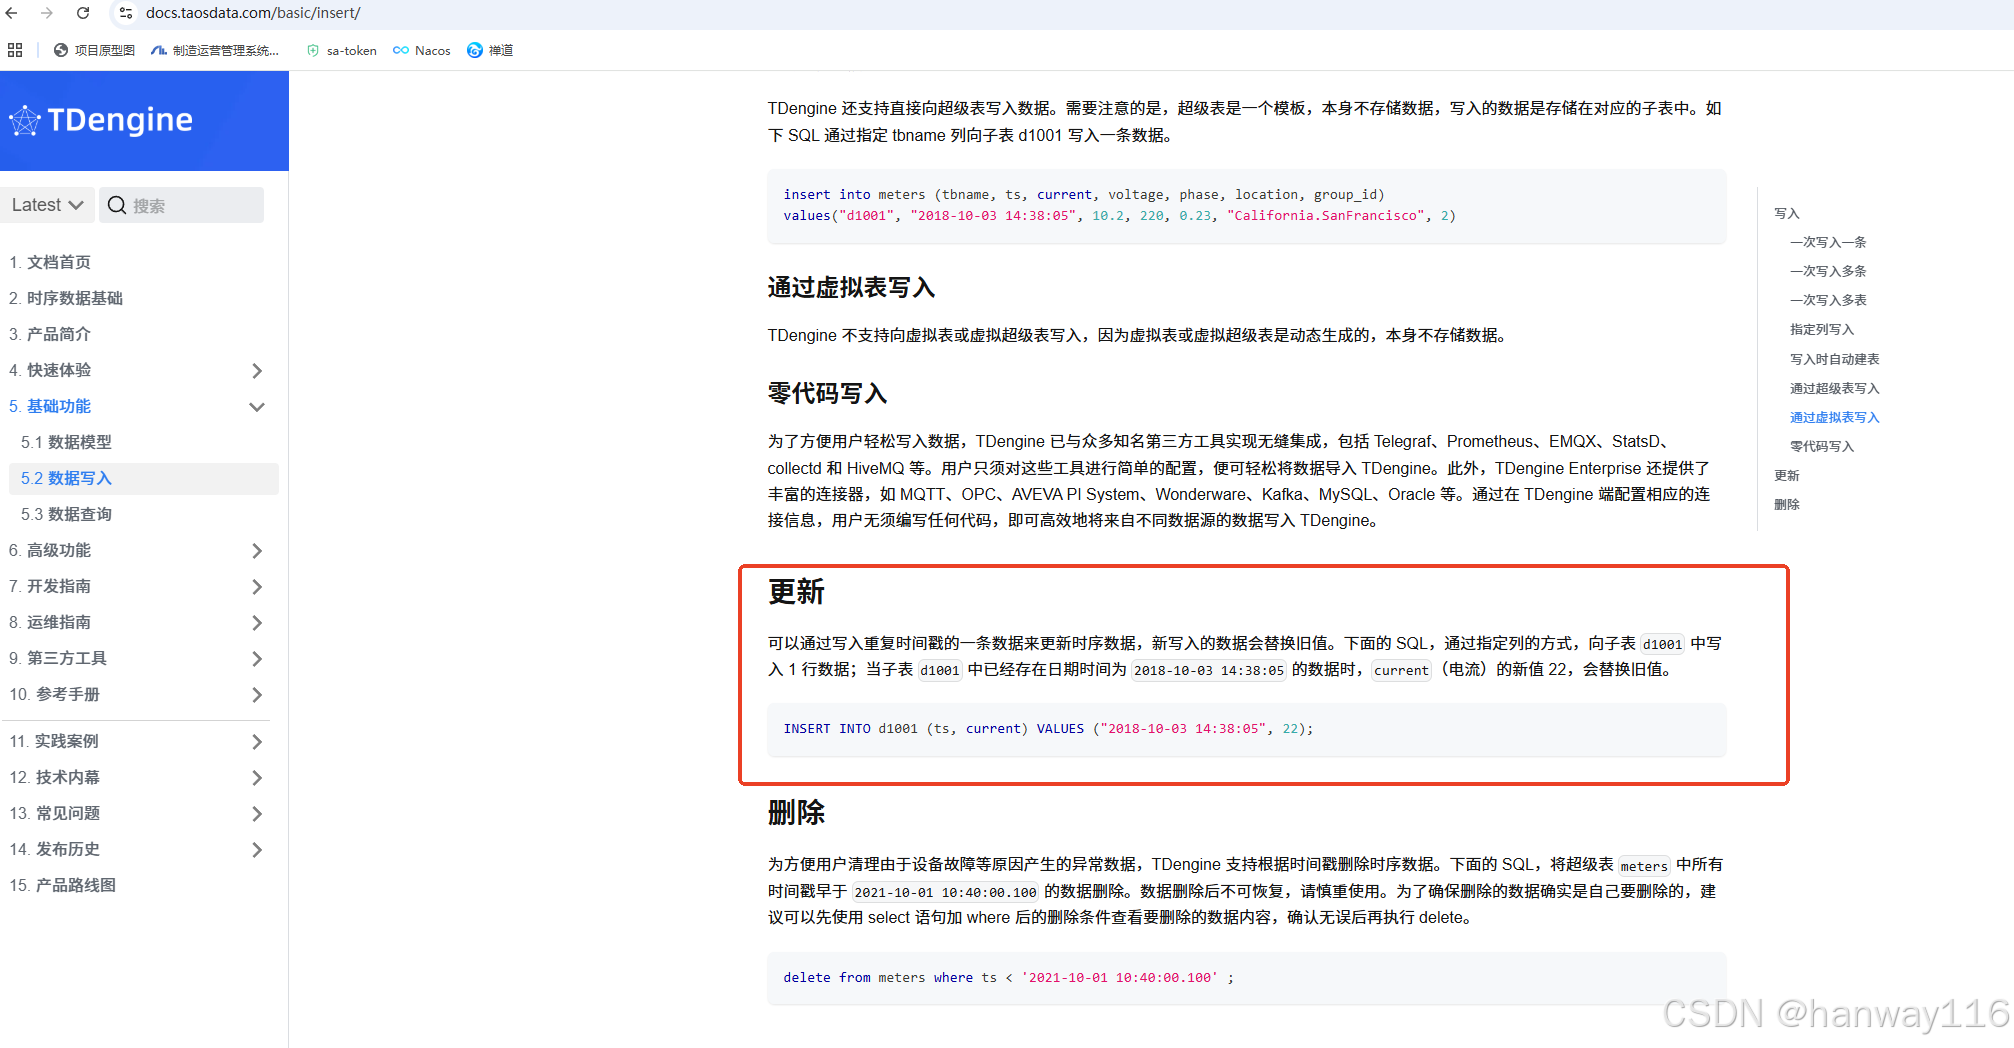Click the 删除 section heading
Viewport: 2014px width, 1048px height.
click(796, 813)
